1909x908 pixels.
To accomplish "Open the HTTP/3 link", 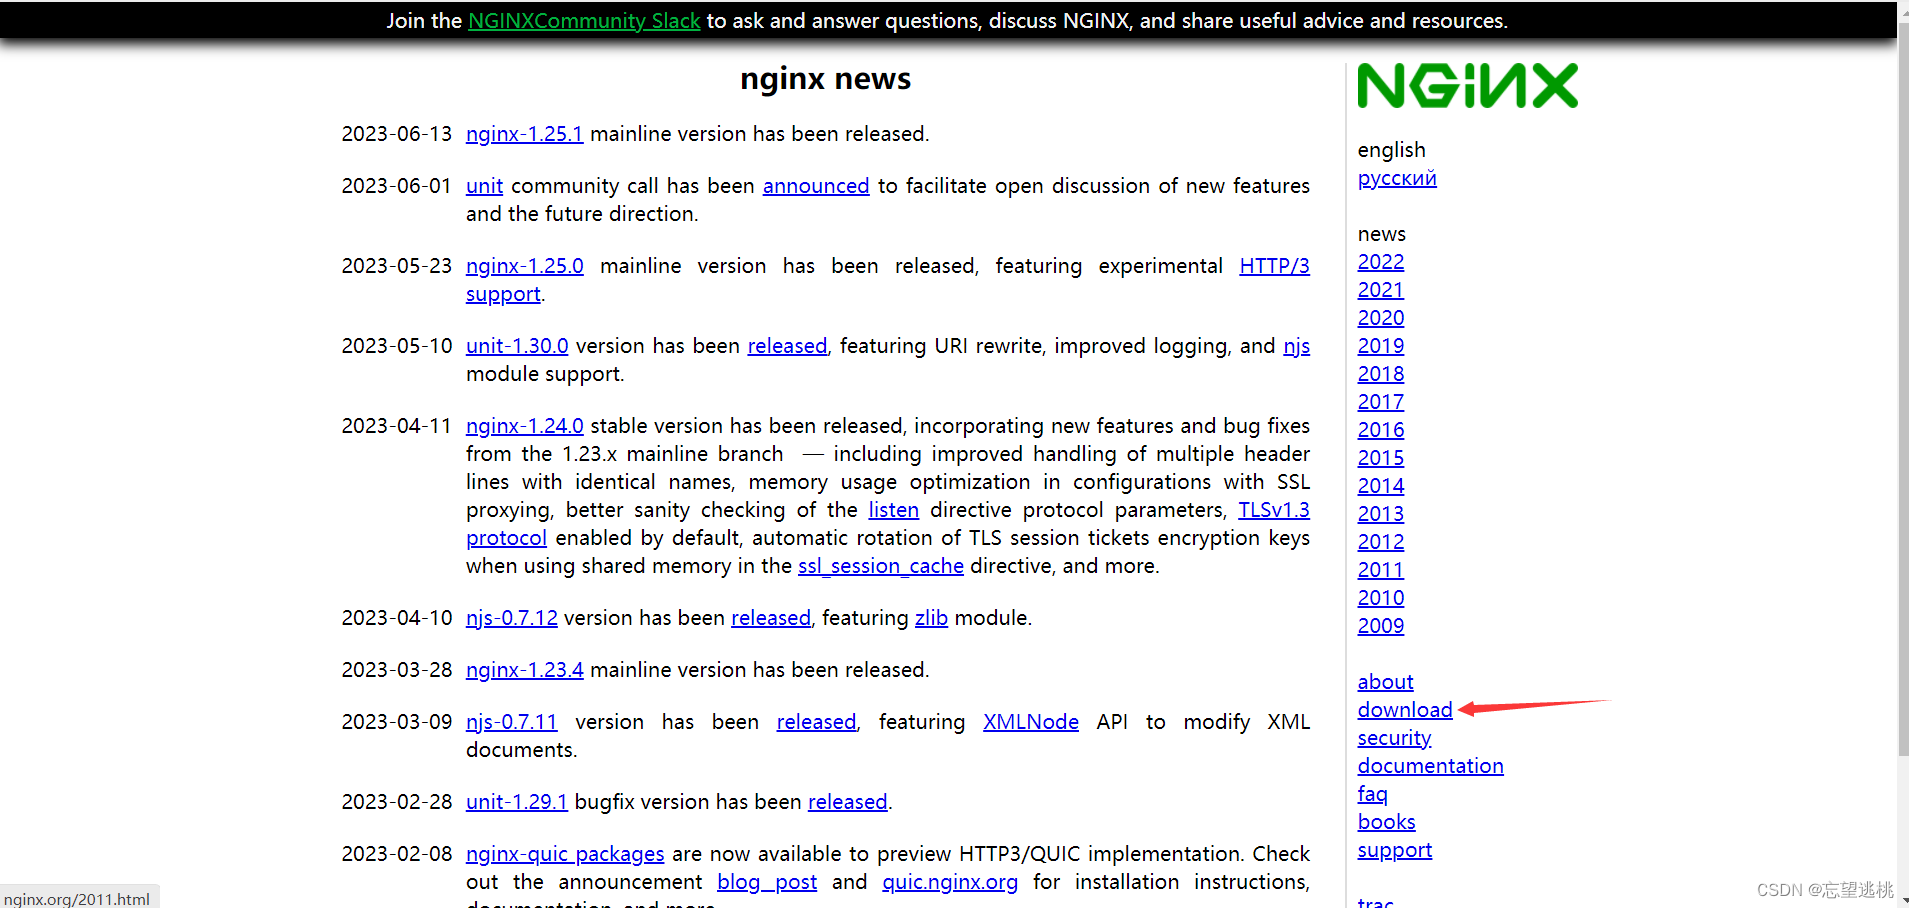I will [1274, 266].
